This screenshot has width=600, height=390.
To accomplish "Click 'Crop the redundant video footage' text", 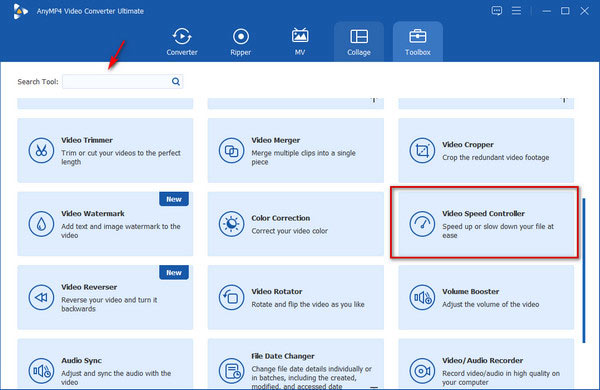I will click(x=496, y=157).
